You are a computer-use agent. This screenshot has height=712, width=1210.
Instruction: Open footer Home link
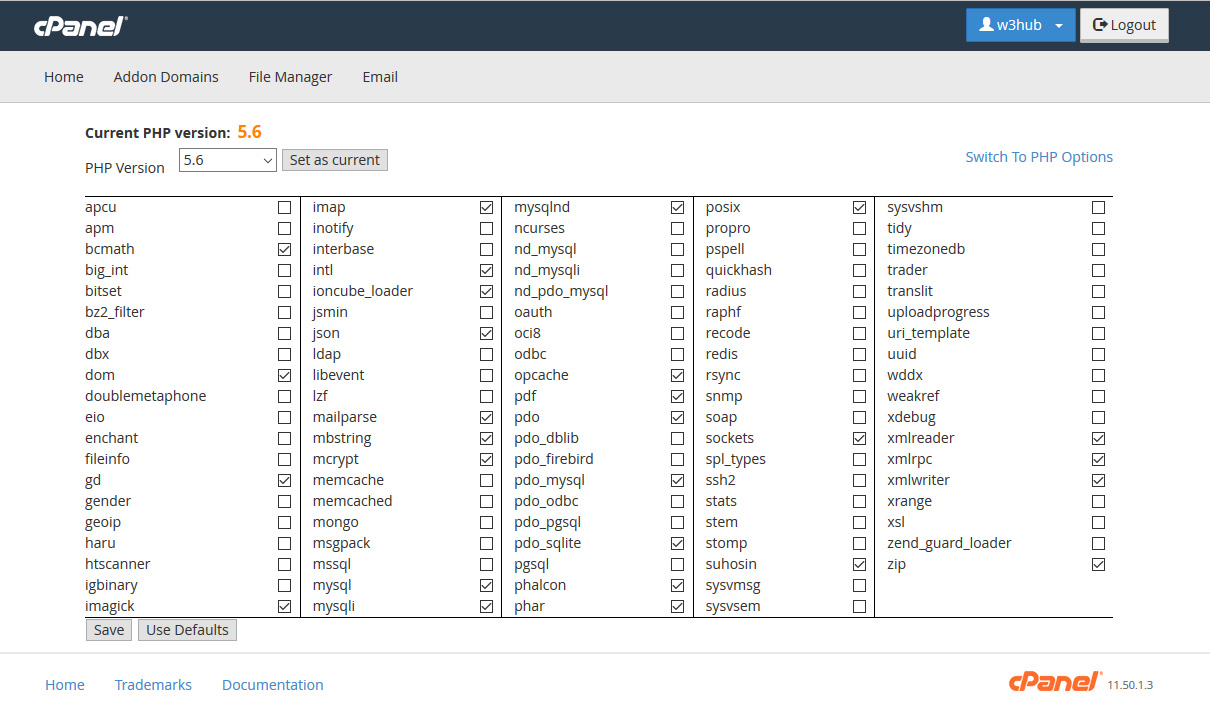(x=65, y=685)
